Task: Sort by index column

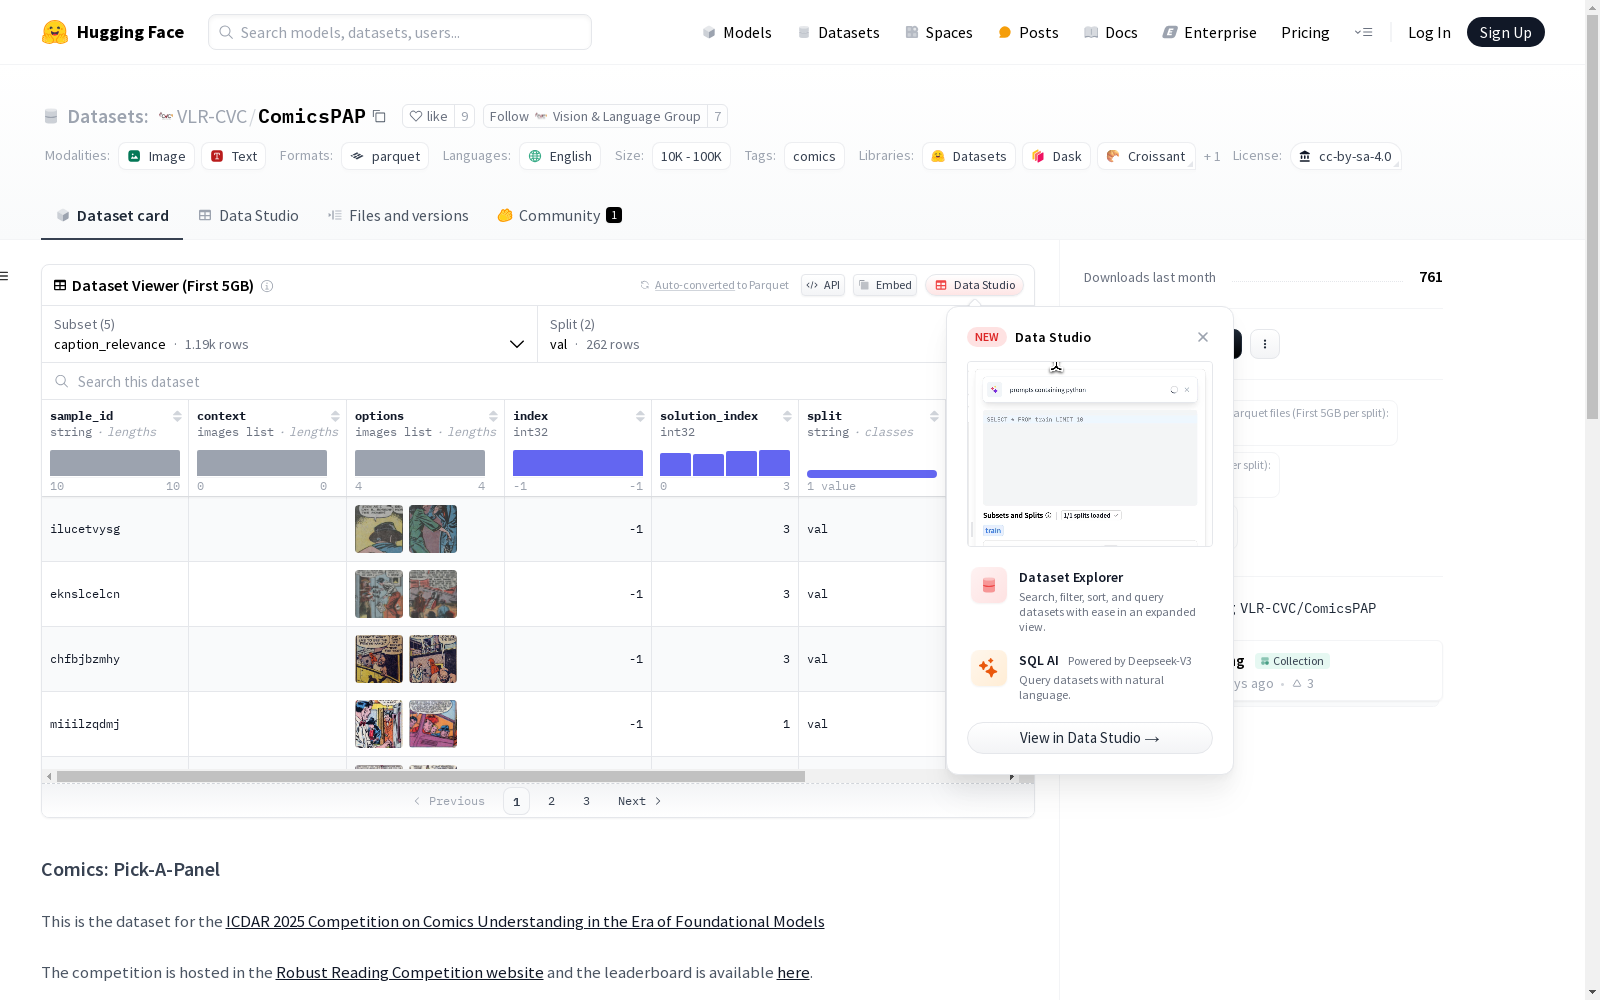Action: 640,416
